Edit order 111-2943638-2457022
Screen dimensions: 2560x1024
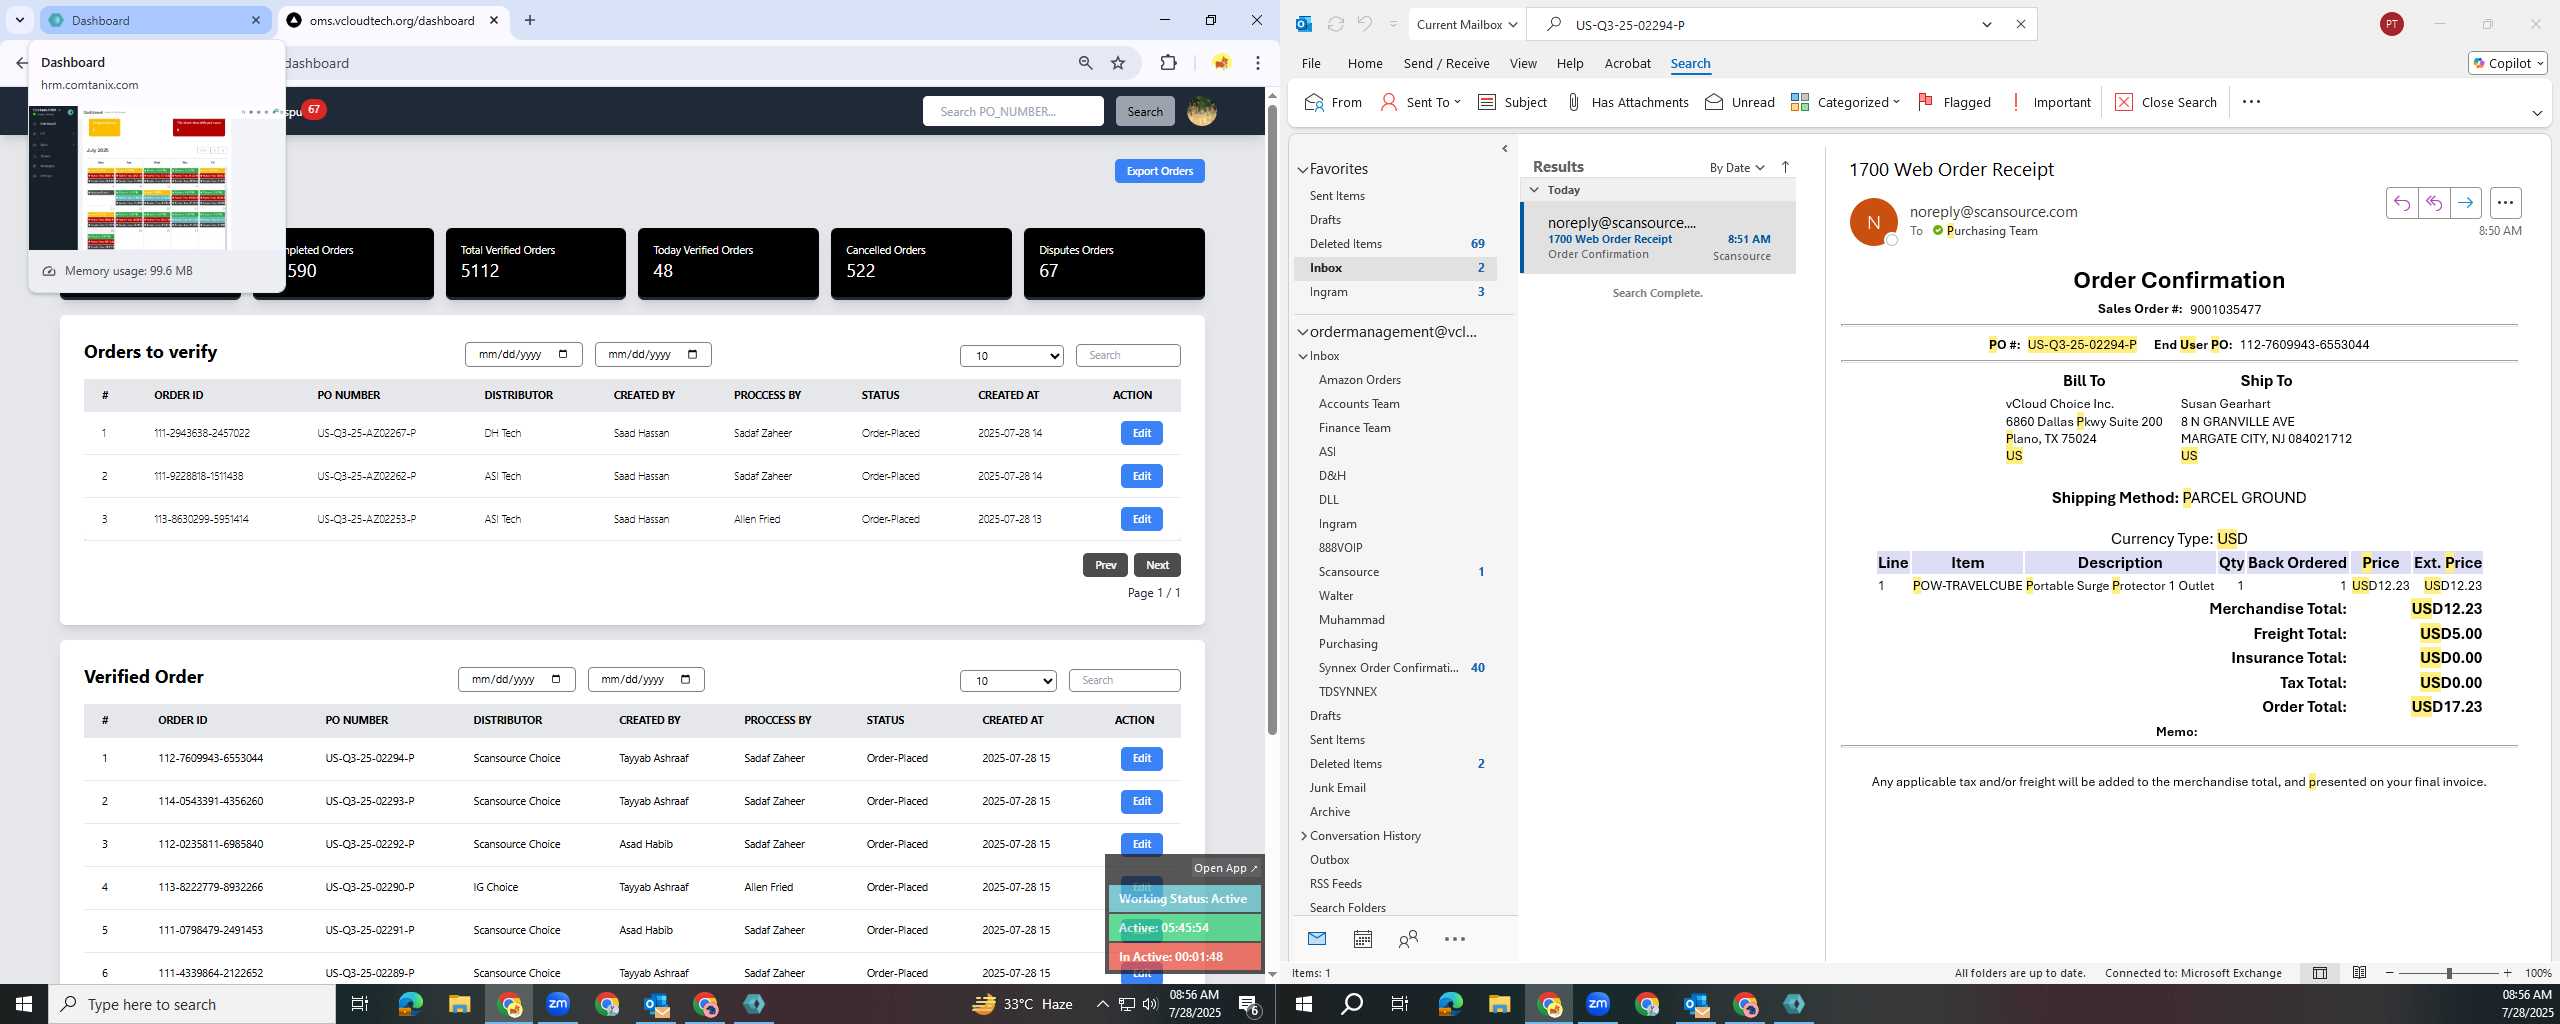(1141, 433)
